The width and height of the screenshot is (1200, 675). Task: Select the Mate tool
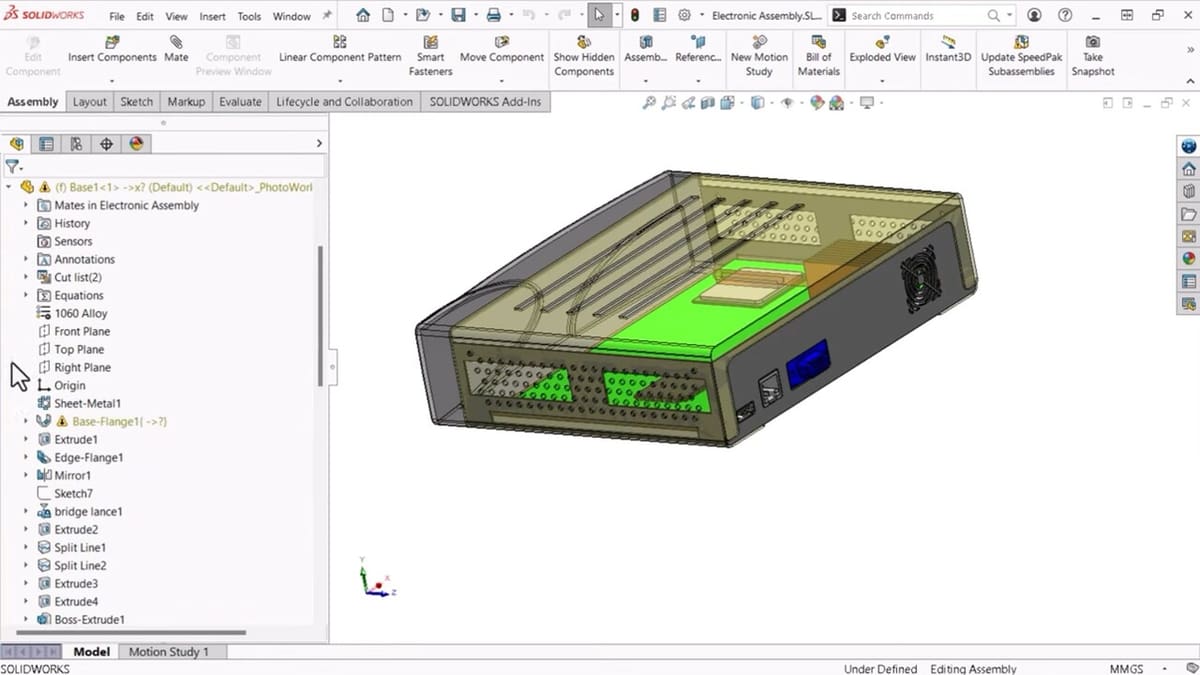[176, 49]
